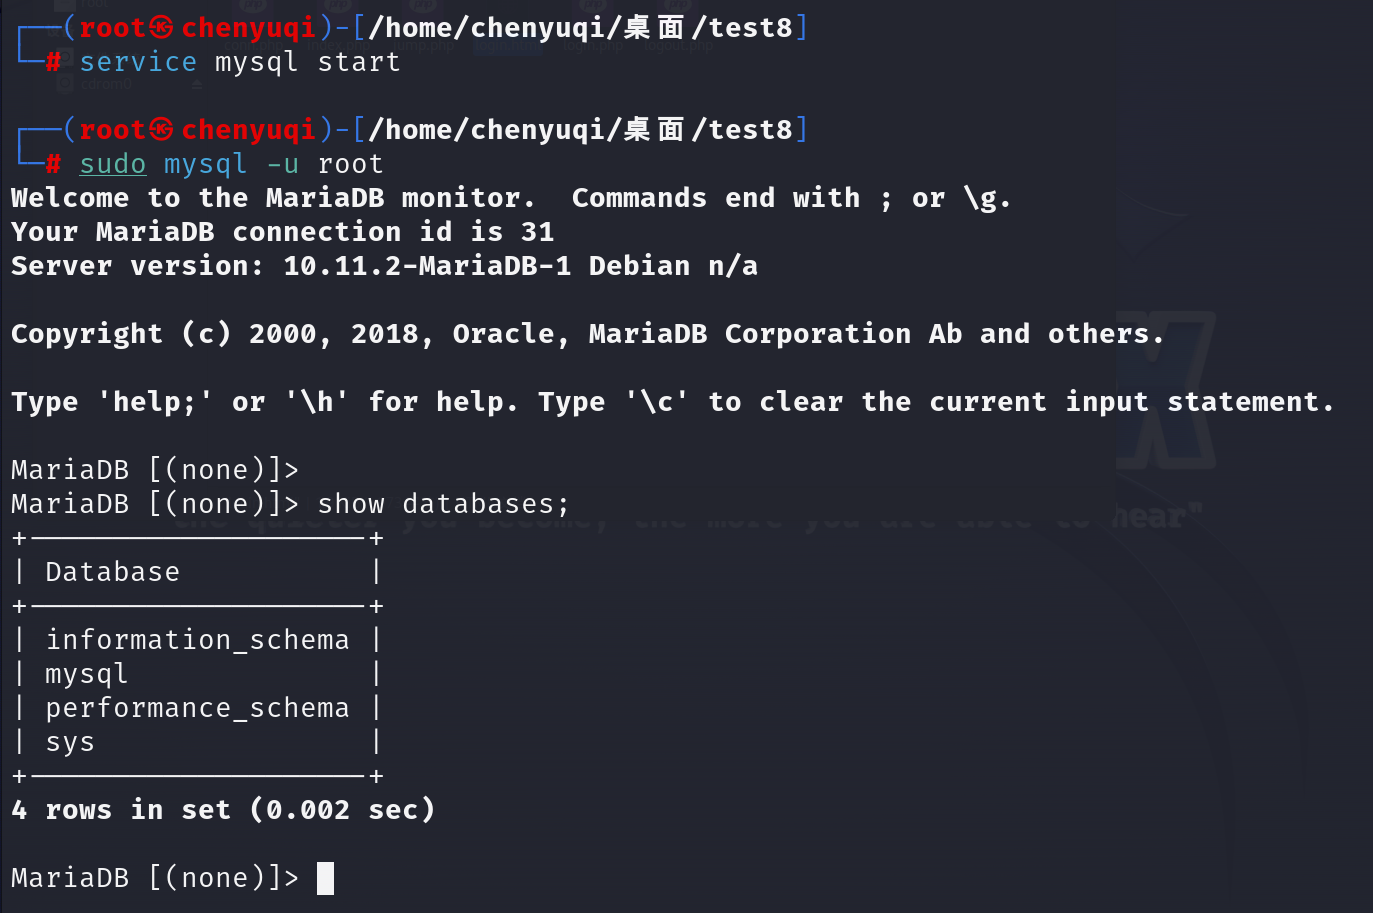Select the 'sys' database row
1373x913 pixels.
point(70,742)
